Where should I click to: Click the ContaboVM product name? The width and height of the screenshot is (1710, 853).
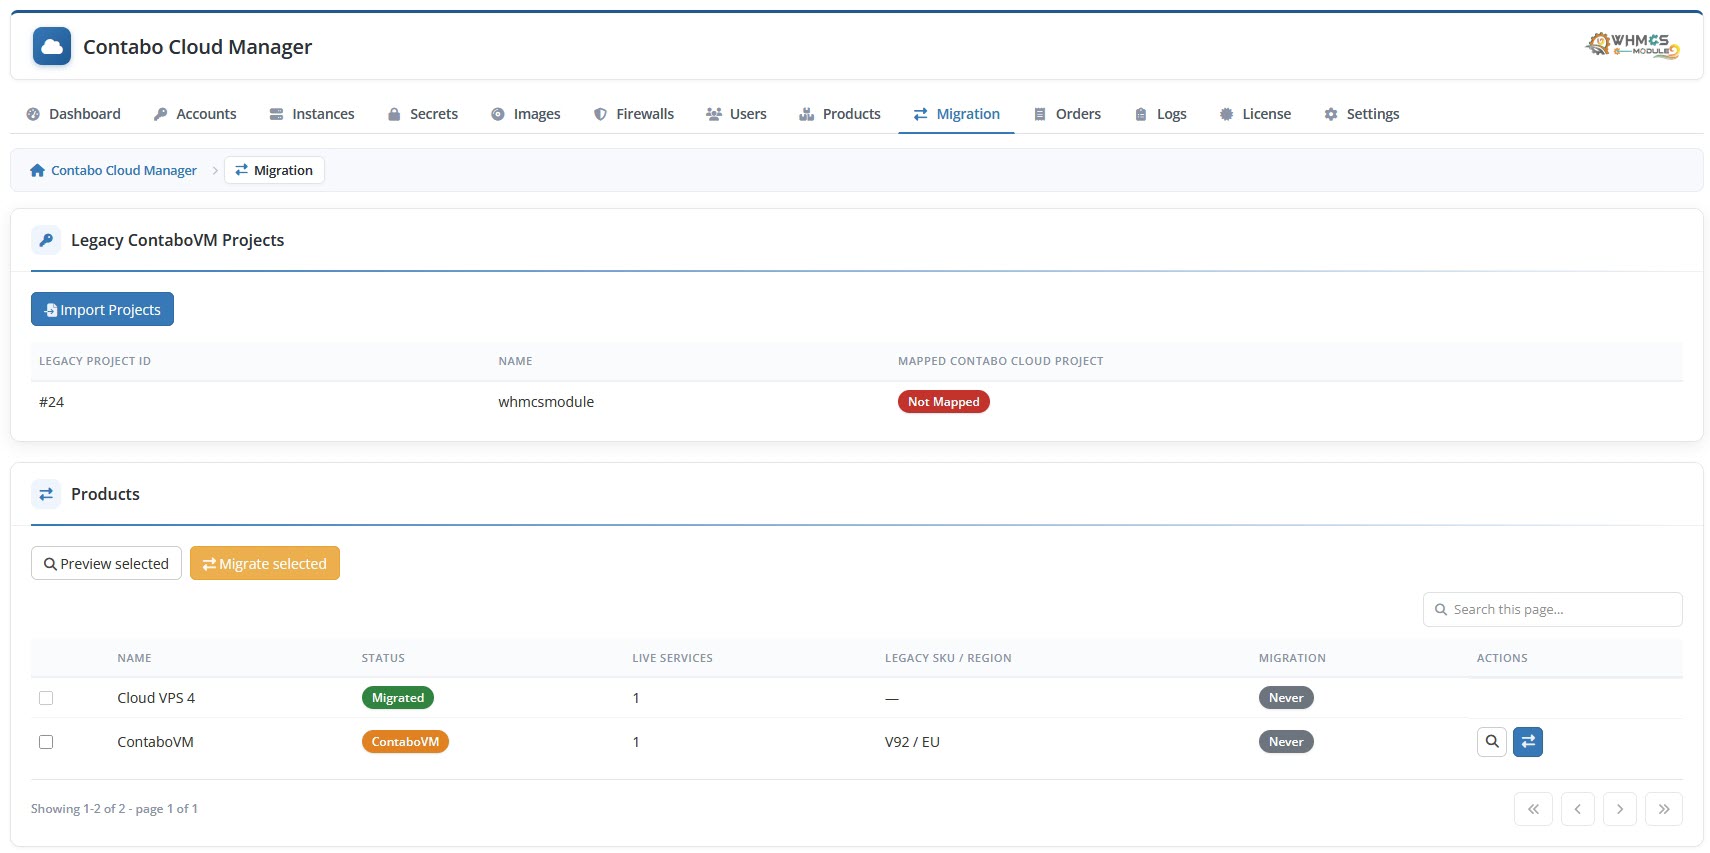click(x=155, y=742)
